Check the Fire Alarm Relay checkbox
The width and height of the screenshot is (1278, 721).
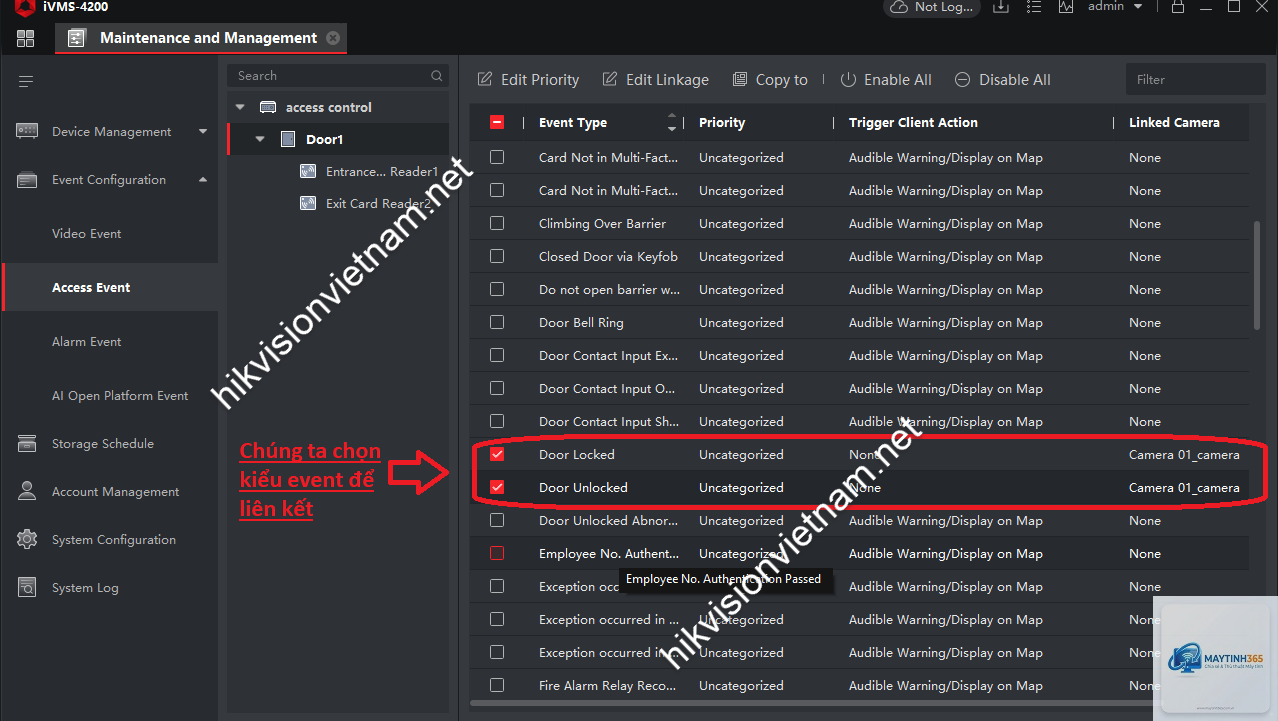pyautogui.click(x=497, y=685)
